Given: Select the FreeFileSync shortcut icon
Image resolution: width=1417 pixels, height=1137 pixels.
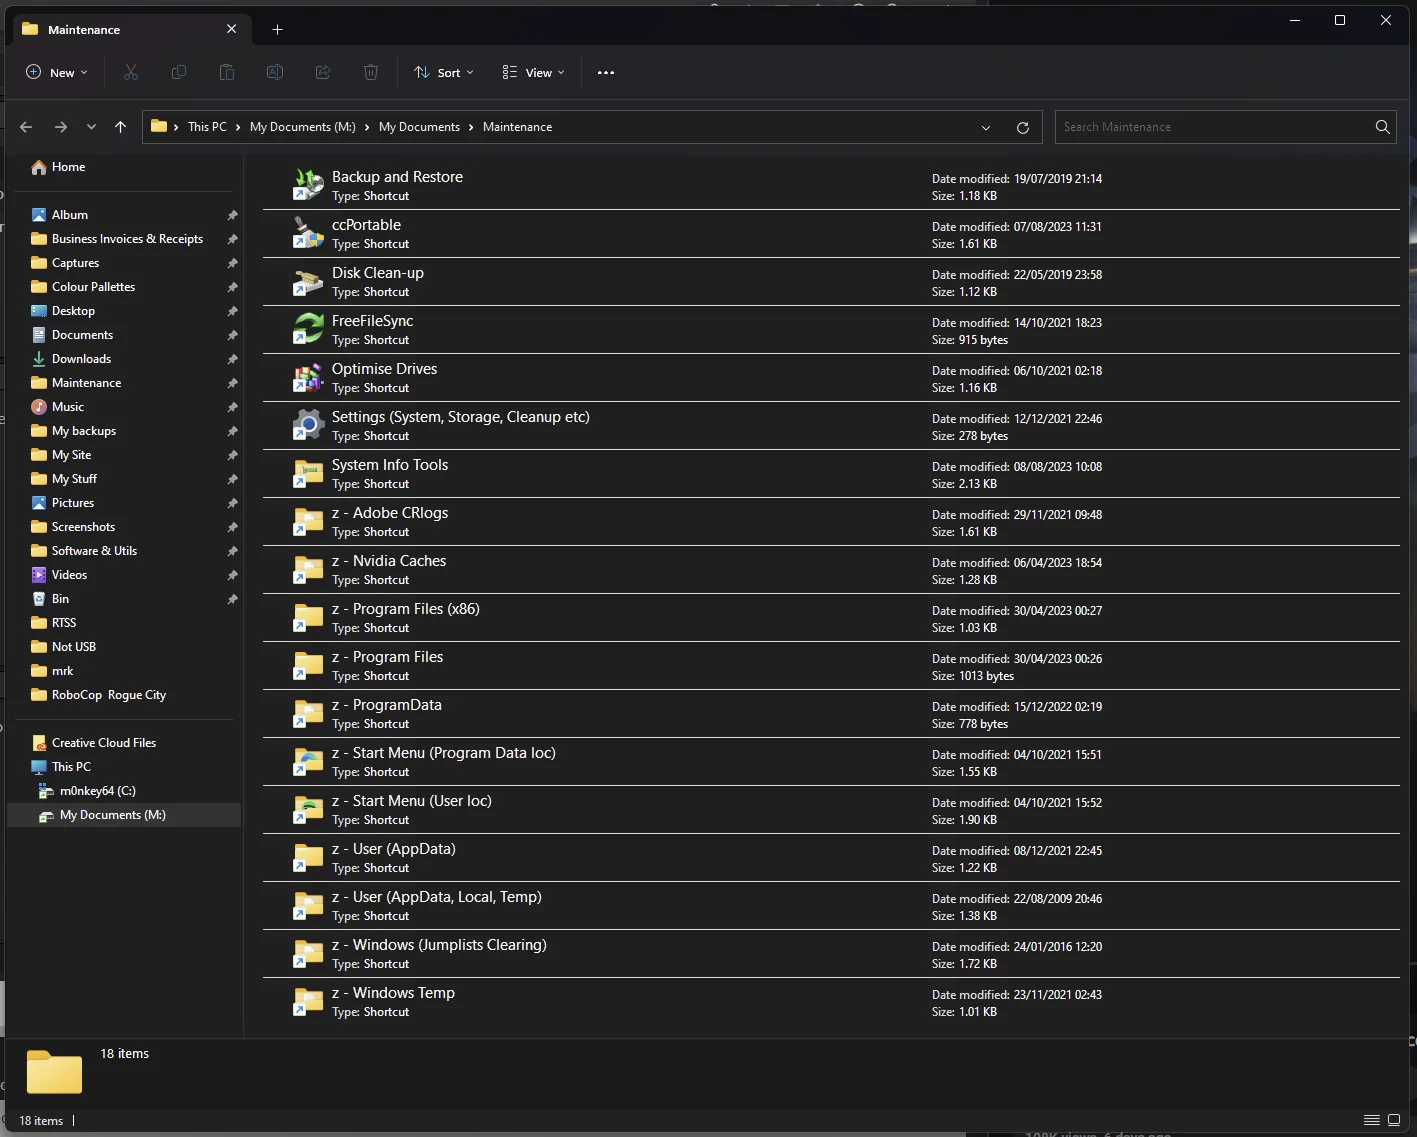Looking at the screenshot, I should (x=308, y=329).
